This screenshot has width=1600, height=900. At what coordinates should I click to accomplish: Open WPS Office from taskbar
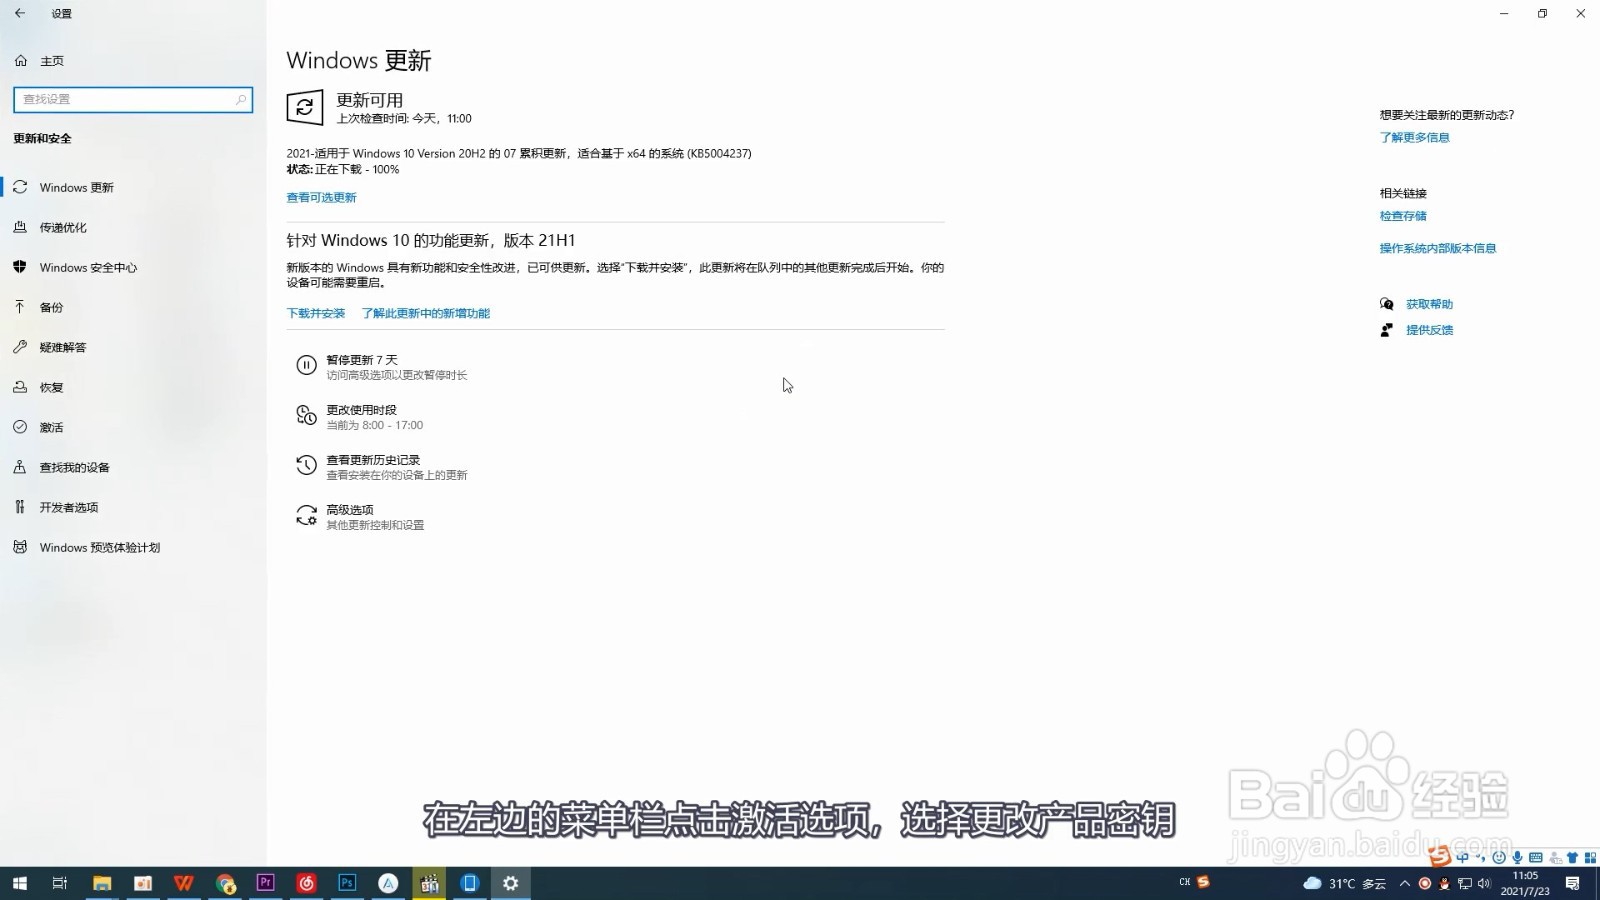183,883
